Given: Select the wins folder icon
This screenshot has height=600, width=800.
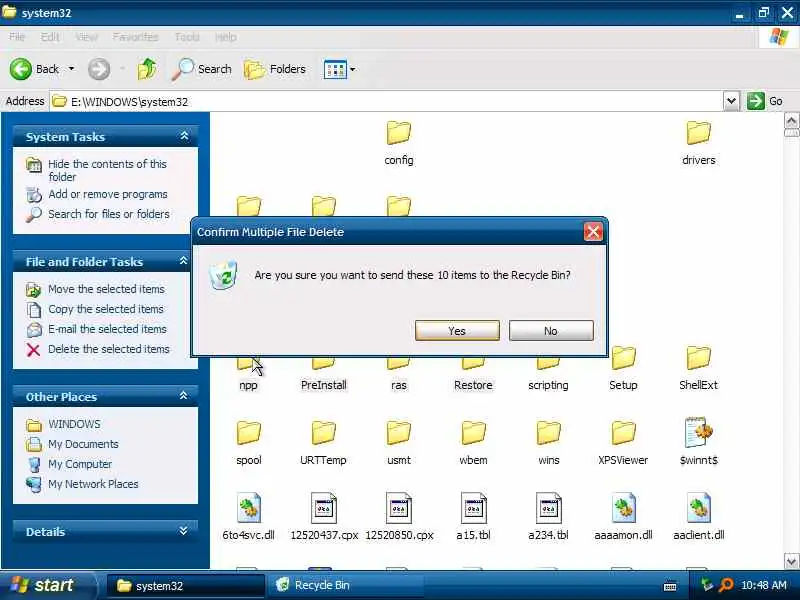Looking at the screenshot, I should 548,433.
